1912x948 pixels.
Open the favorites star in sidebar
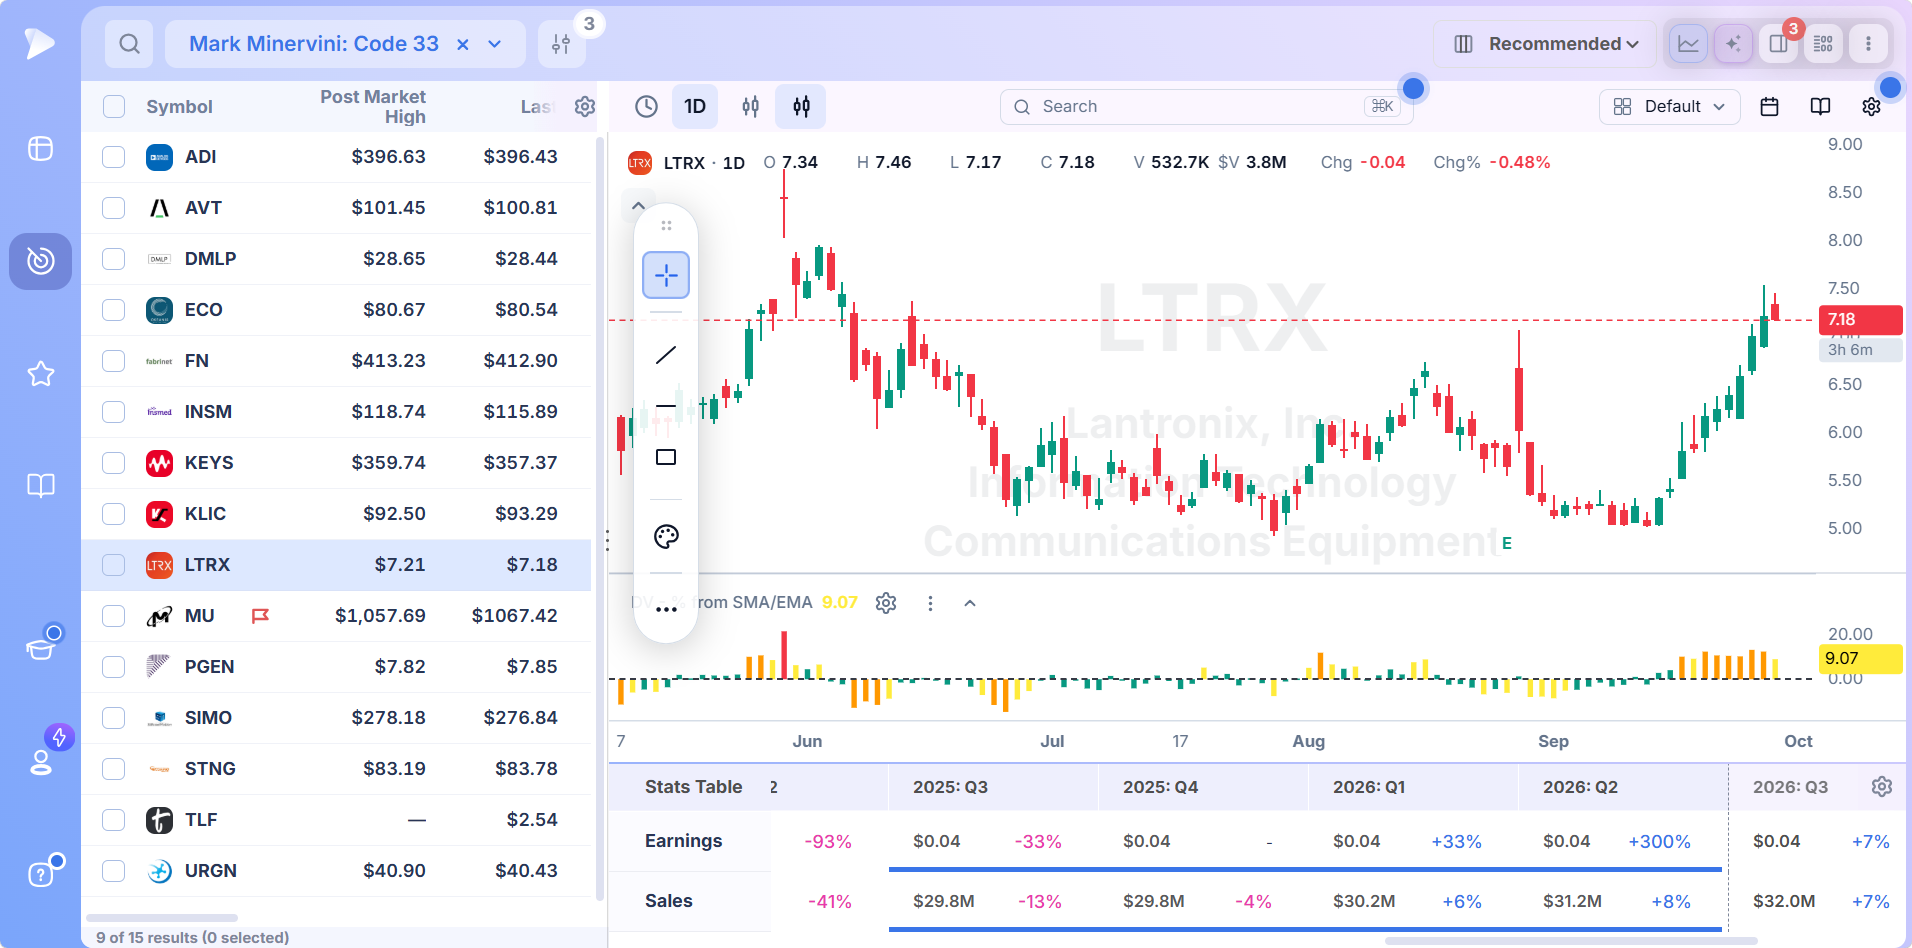pyautogui.click(x=40, y=374)
